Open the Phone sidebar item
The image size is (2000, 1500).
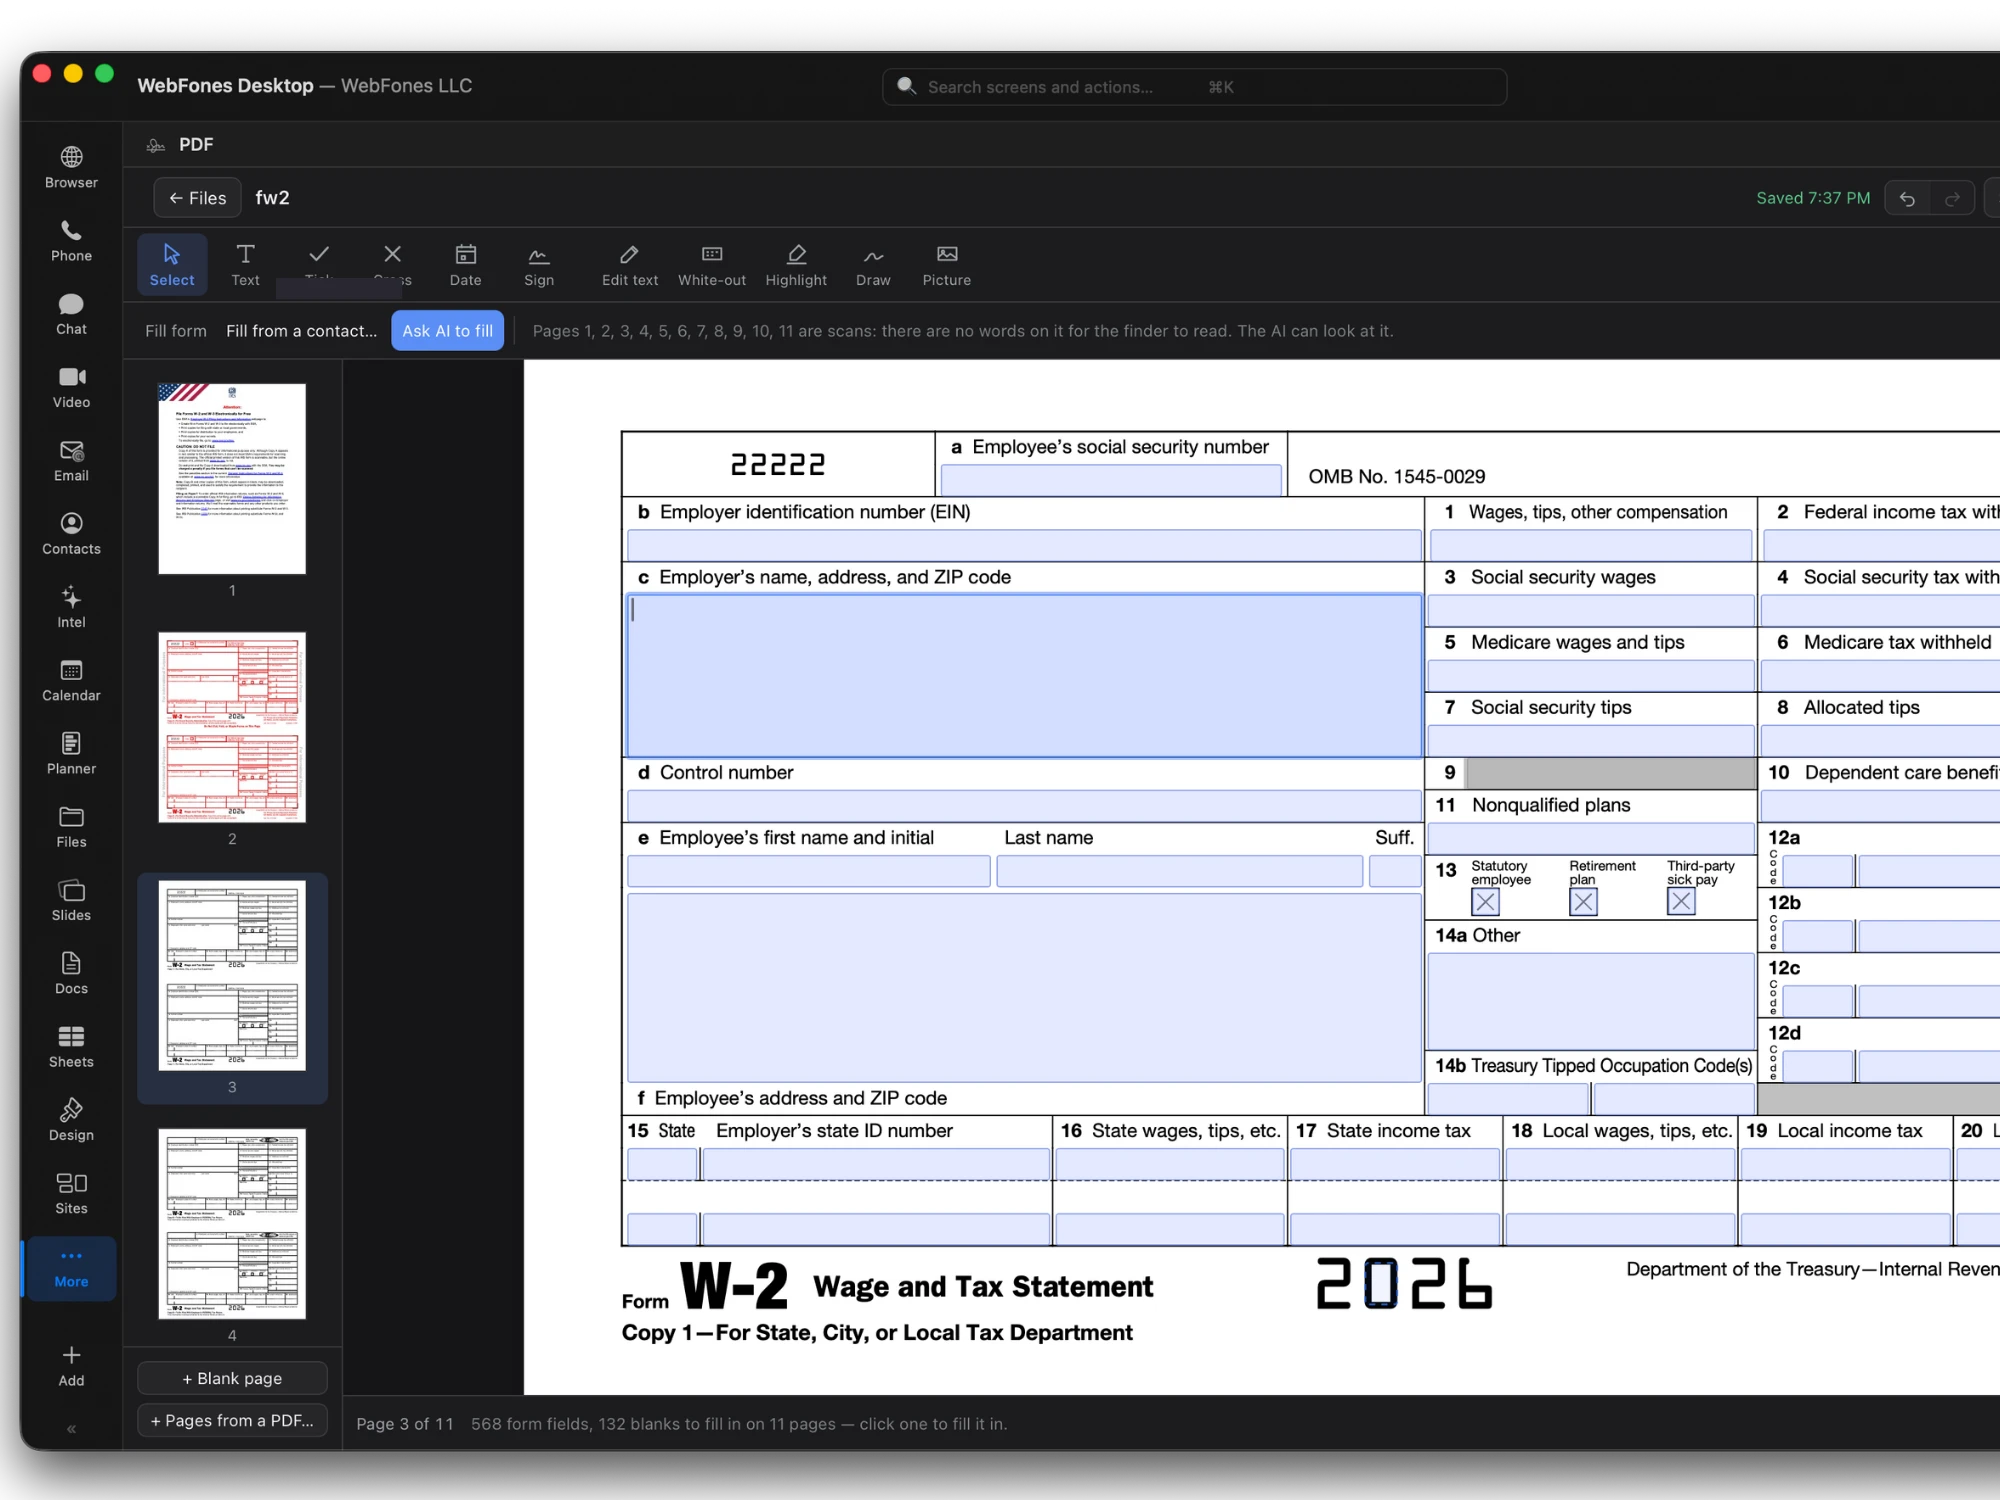(x=71, y=241)
